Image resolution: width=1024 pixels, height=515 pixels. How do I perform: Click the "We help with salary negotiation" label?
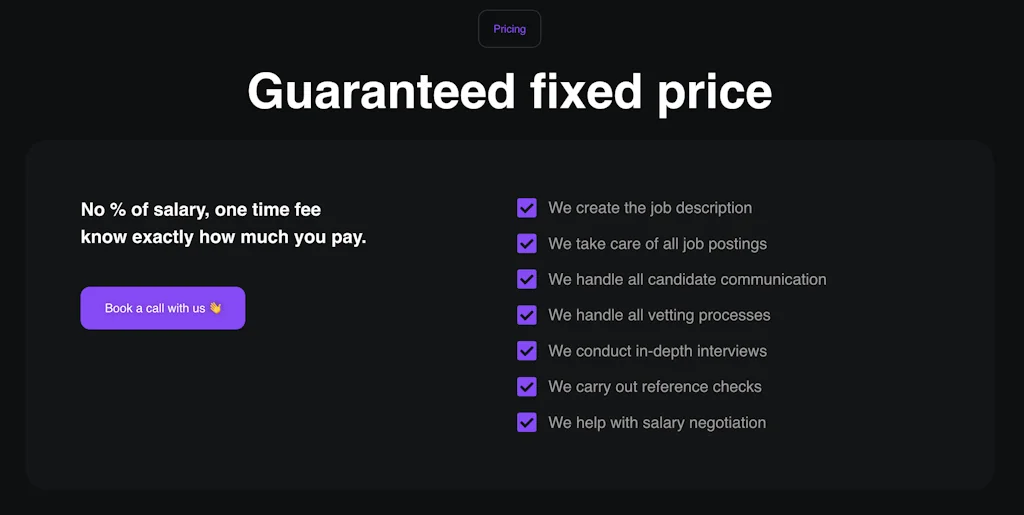coord(657,423)
